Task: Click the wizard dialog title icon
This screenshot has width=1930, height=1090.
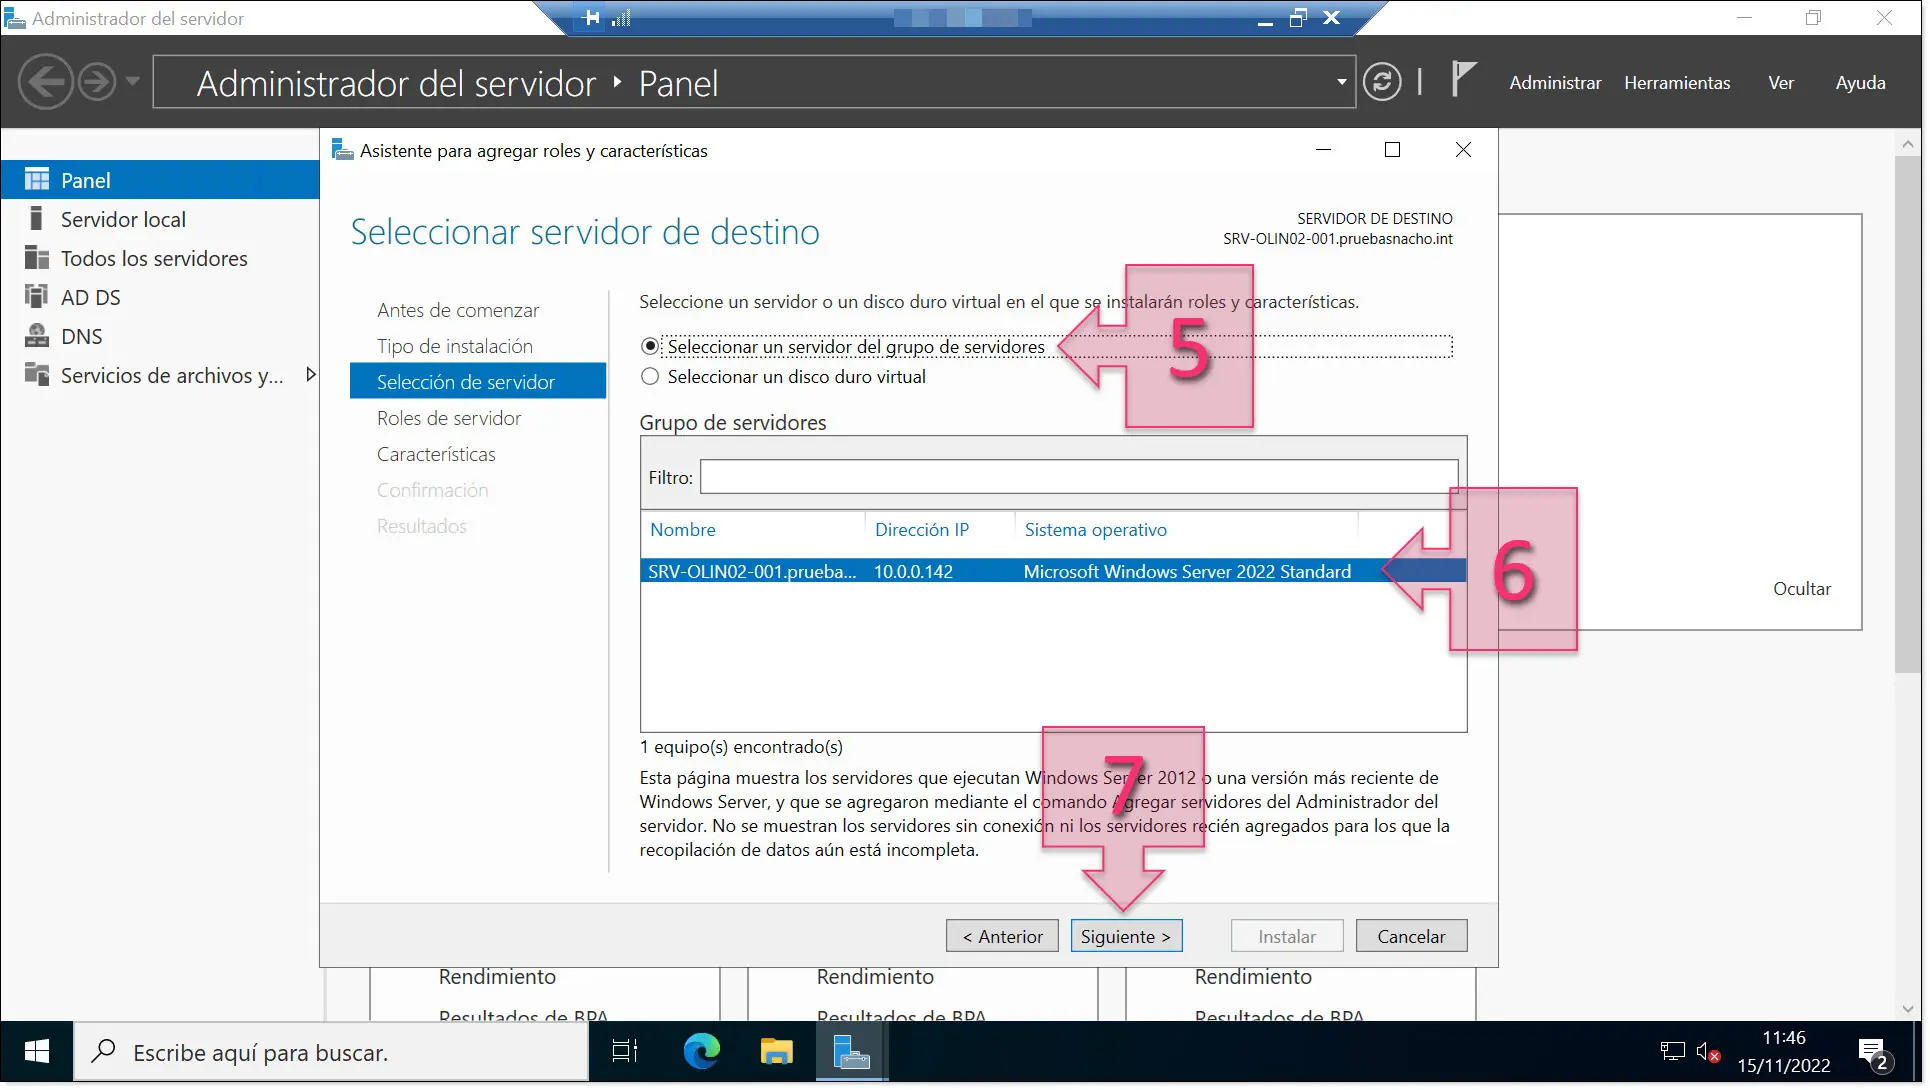Action: click(x=342, y=150)
